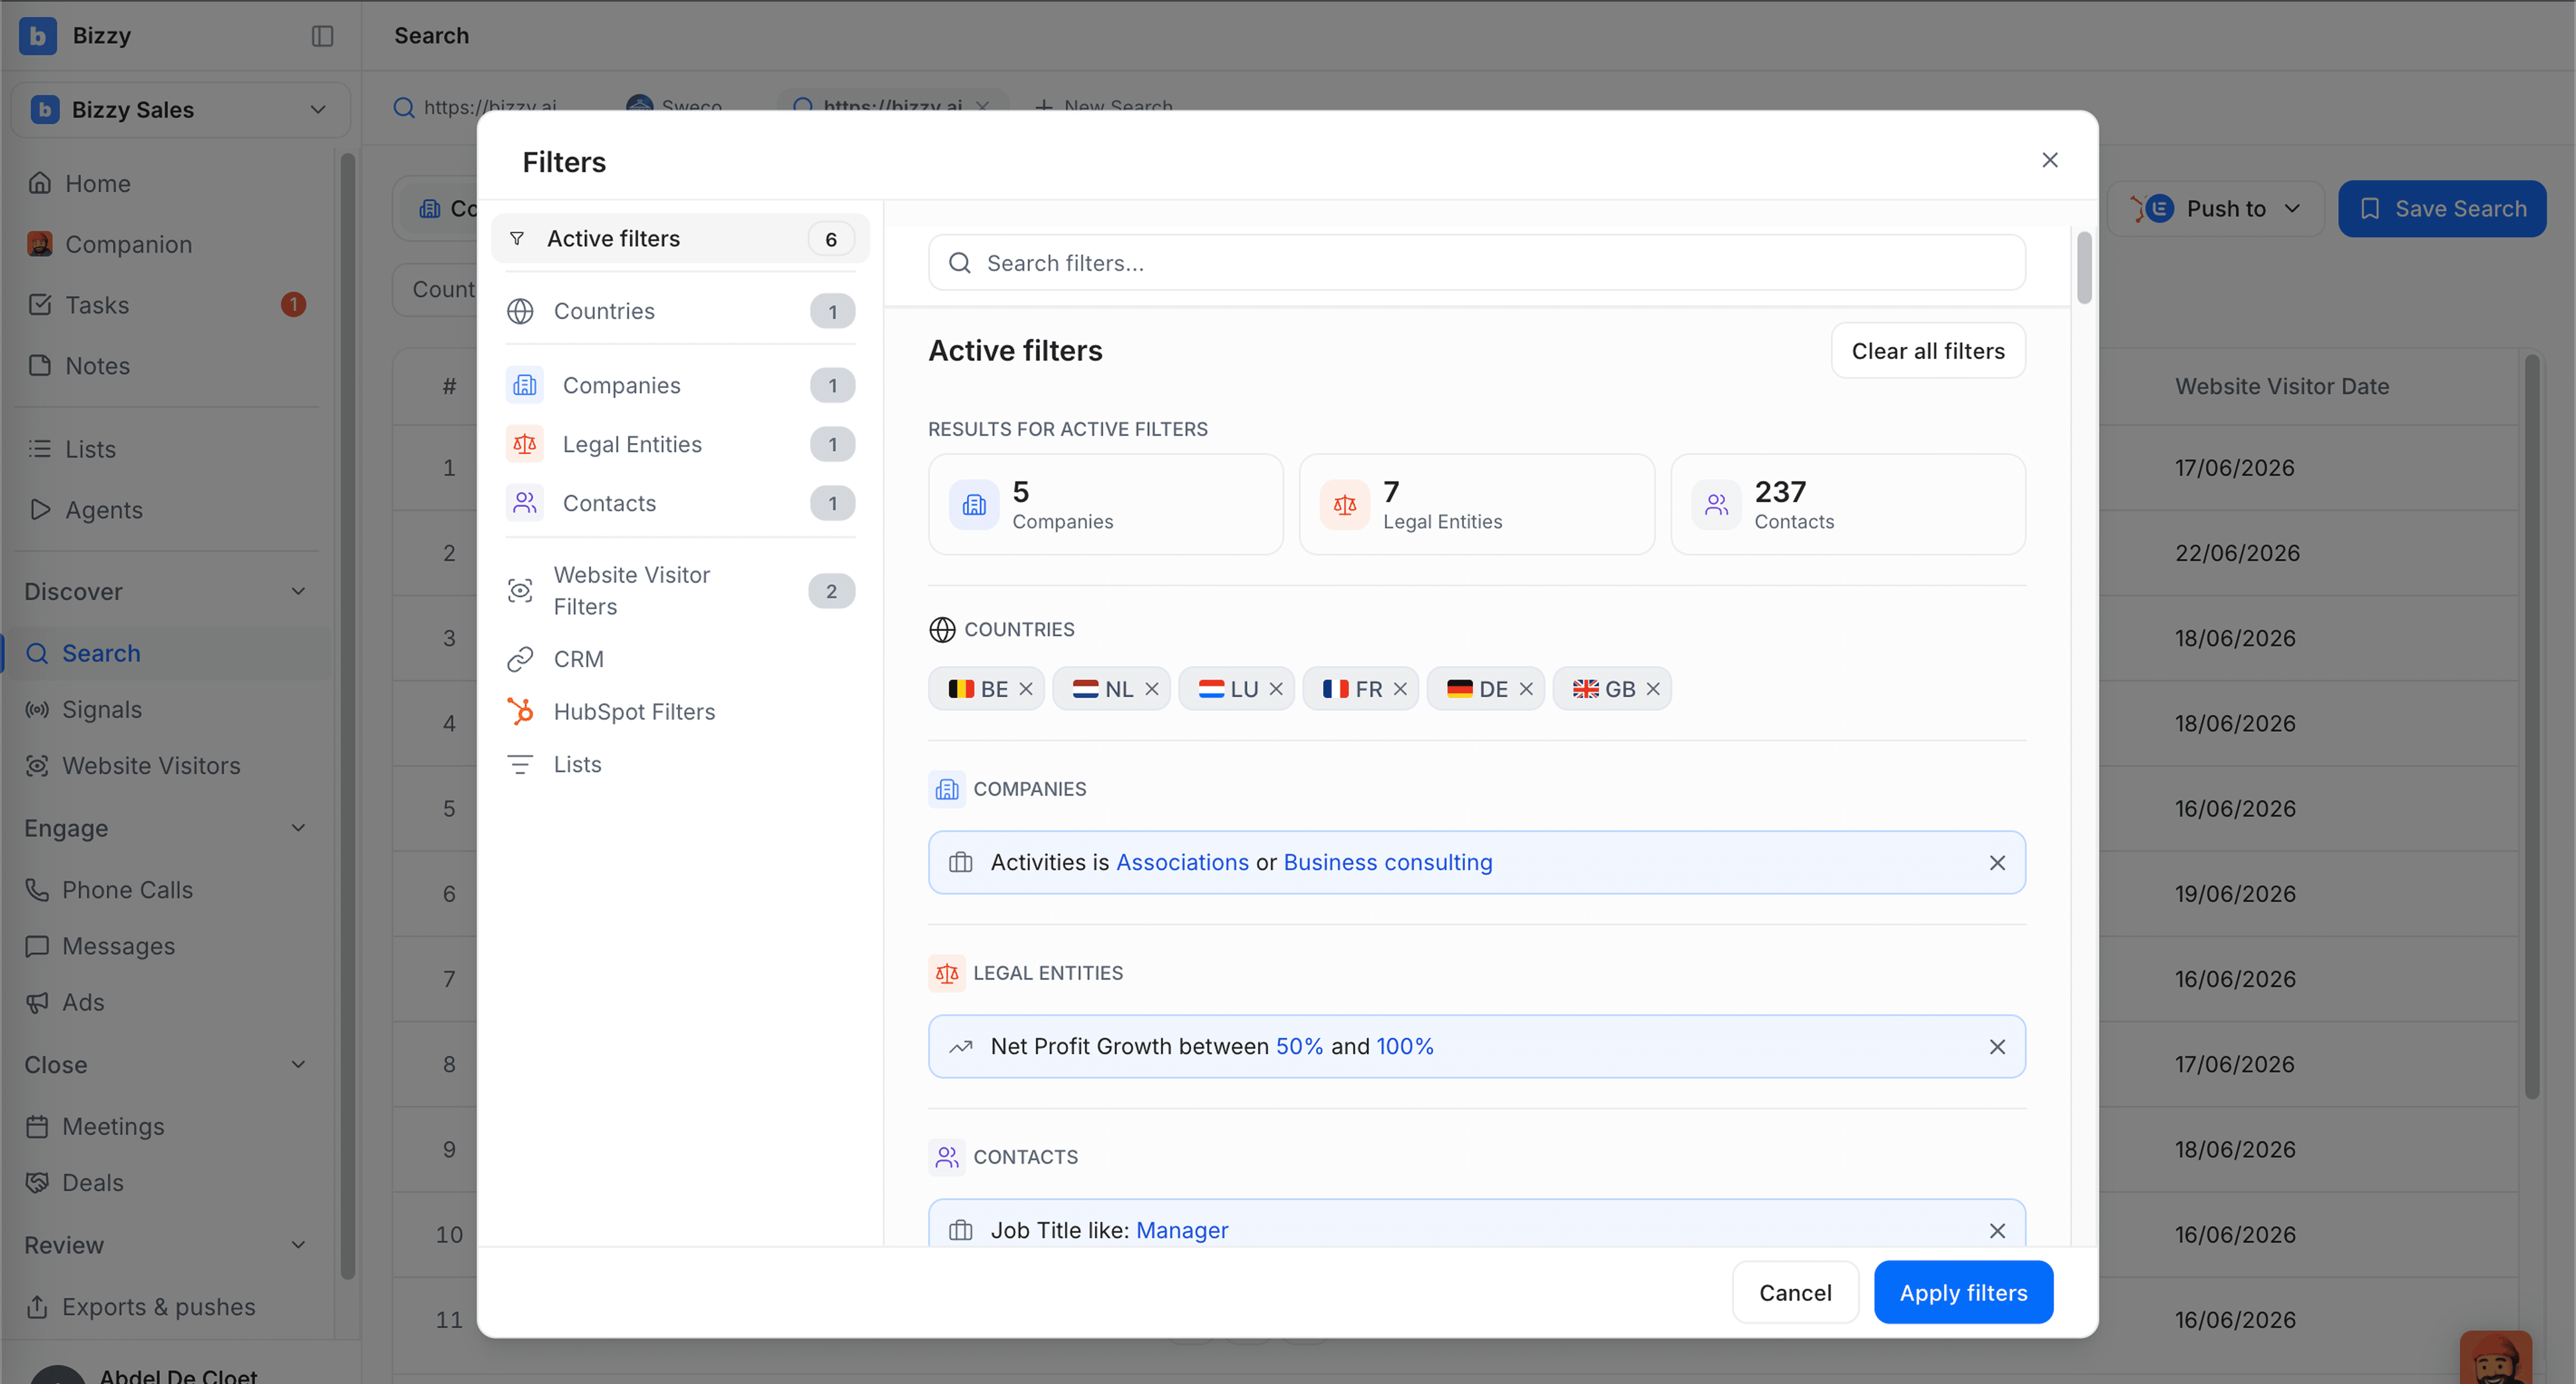Click the Associations activity link

coord(1182,863)
